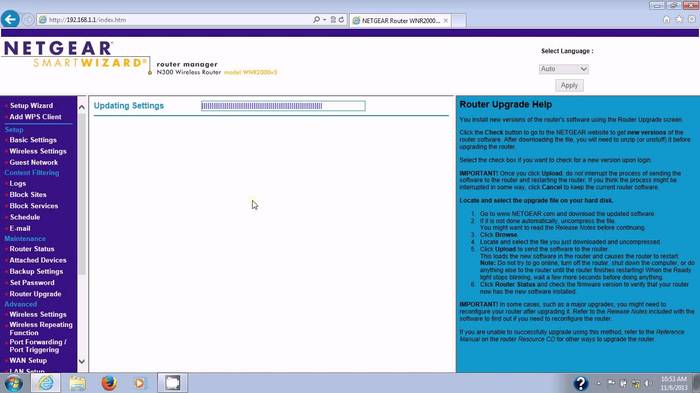Open E-mail settings
Screen dimensions: 700x393
(x=20, y=228)
